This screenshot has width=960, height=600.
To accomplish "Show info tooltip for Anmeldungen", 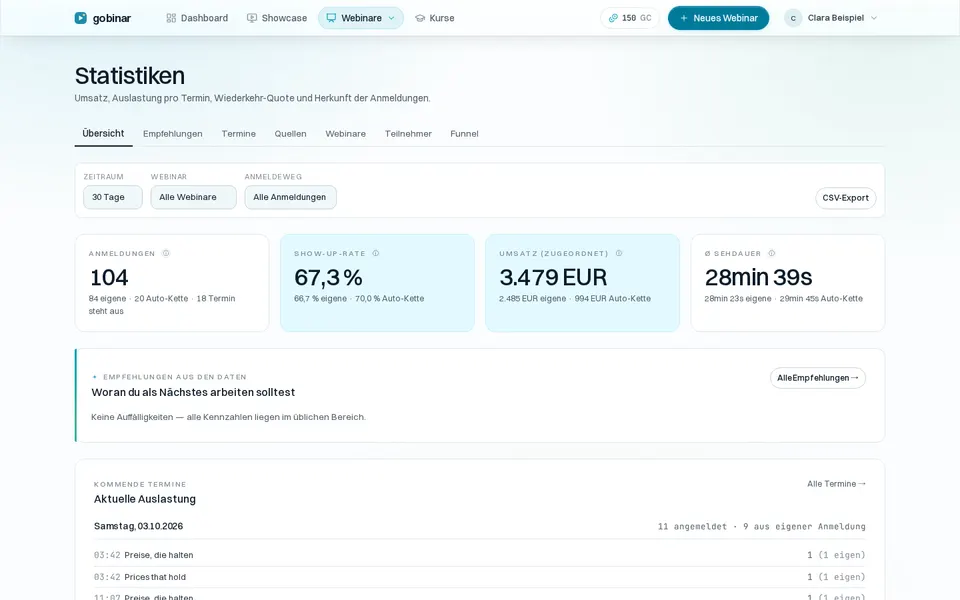I will [166, 253].
